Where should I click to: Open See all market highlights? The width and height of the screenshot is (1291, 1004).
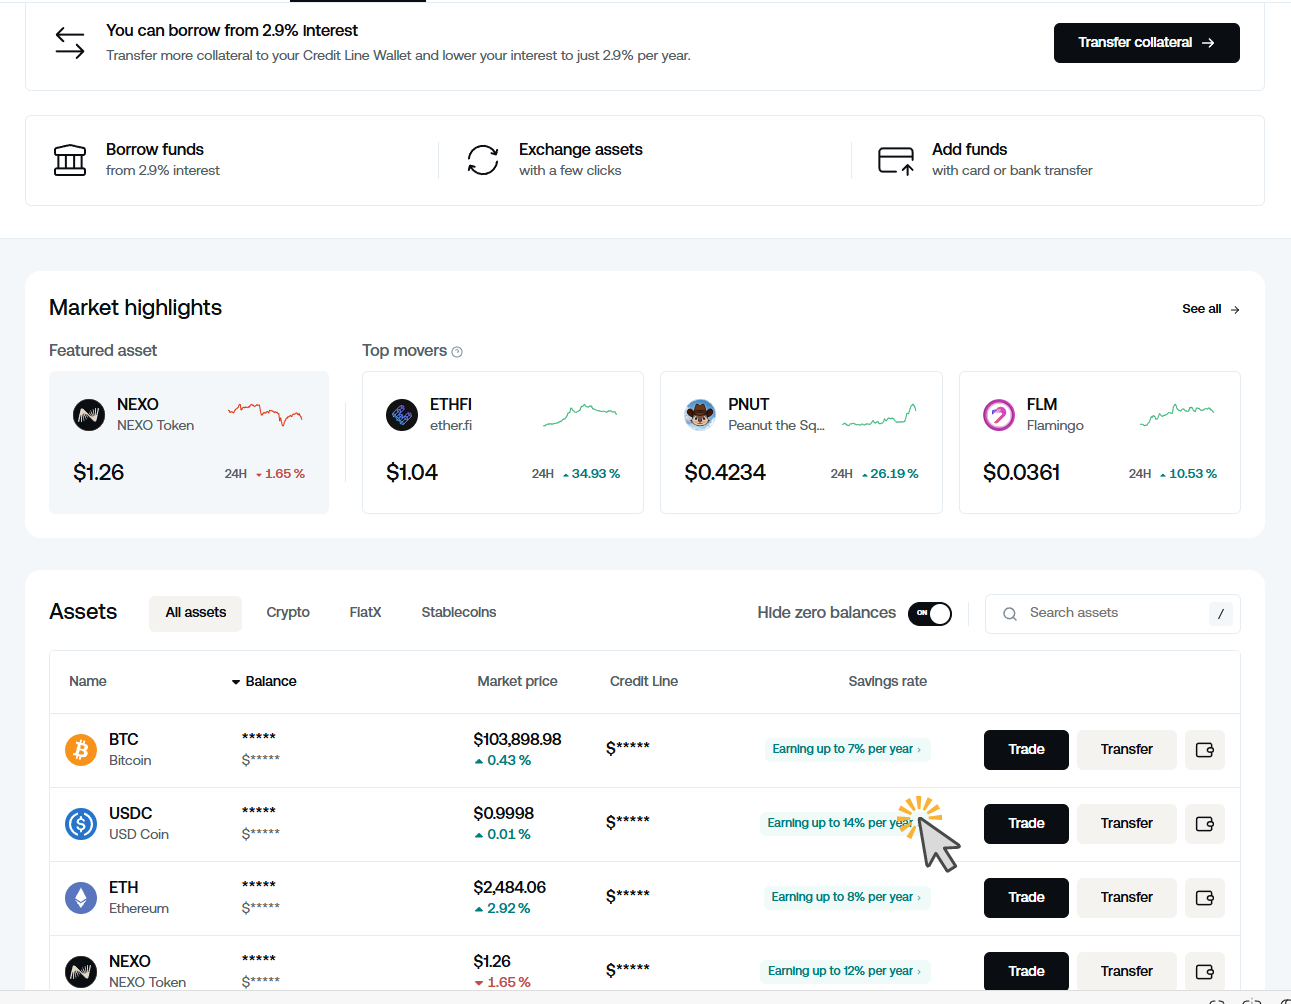pyautogui.click(x=1210, y=309)
